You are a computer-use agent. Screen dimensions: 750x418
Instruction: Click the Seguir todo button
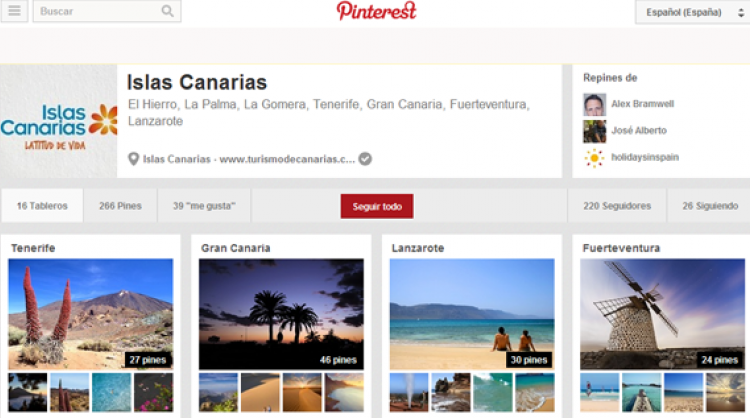[377, 206]
